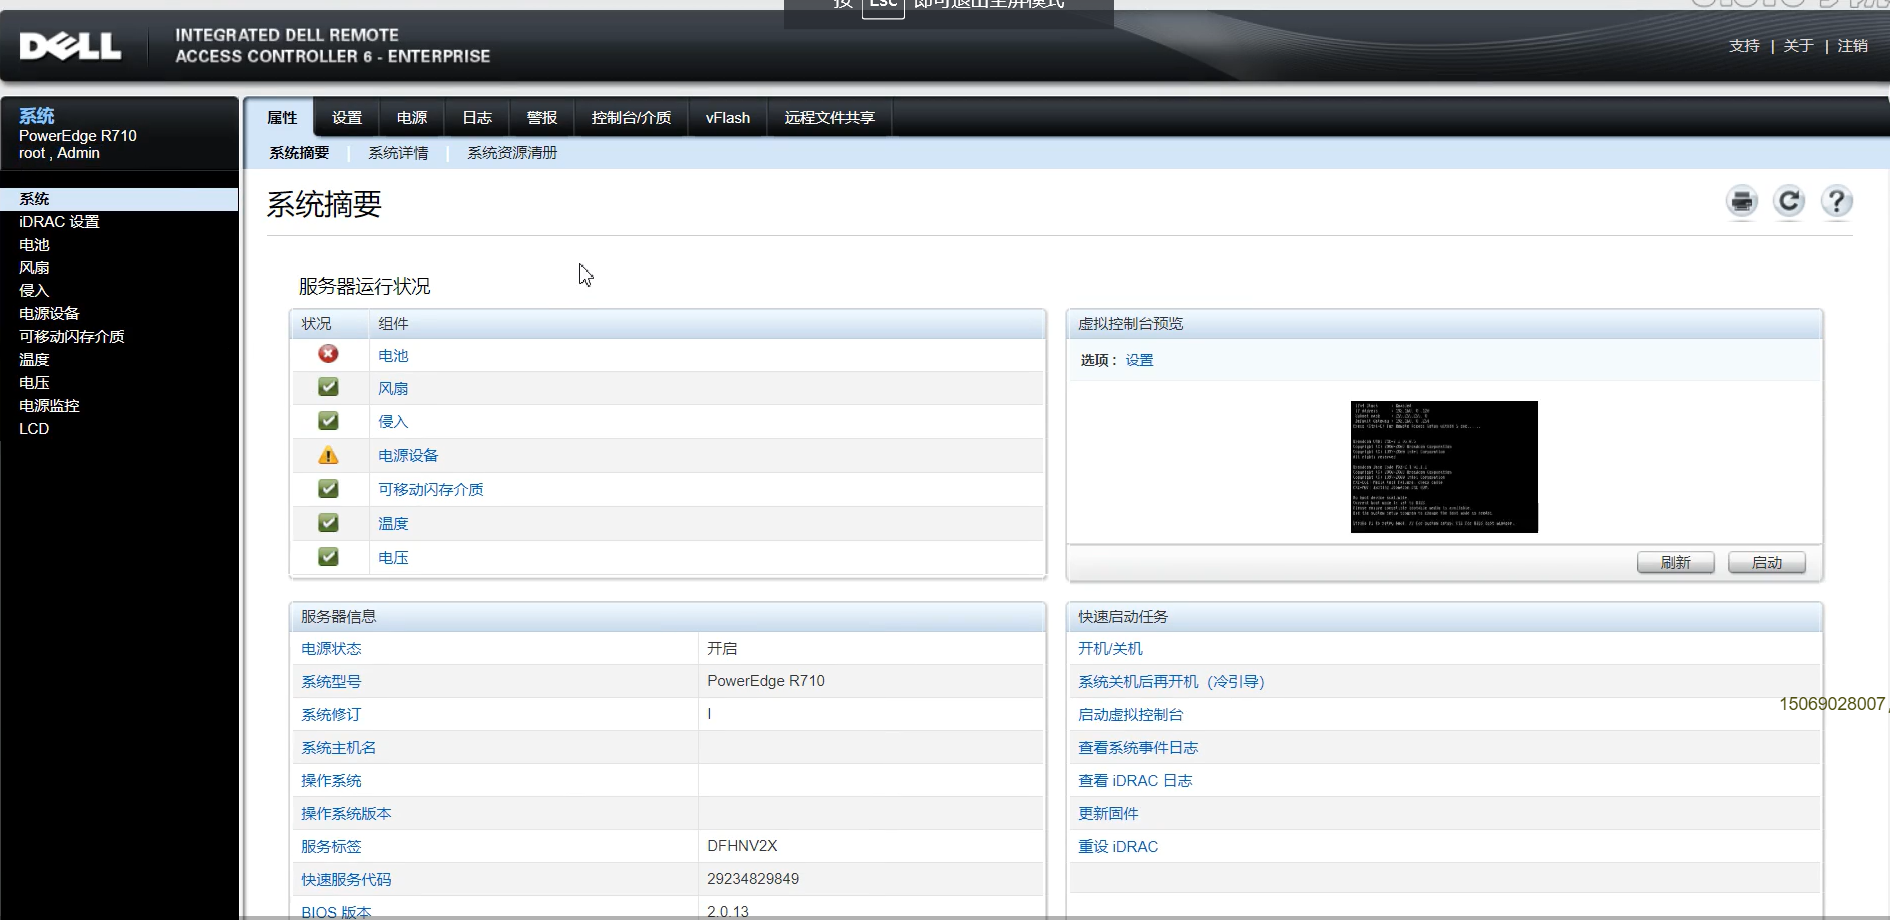
Task: Click the 查看系统事件日志 link
Action: (1138, 747)
